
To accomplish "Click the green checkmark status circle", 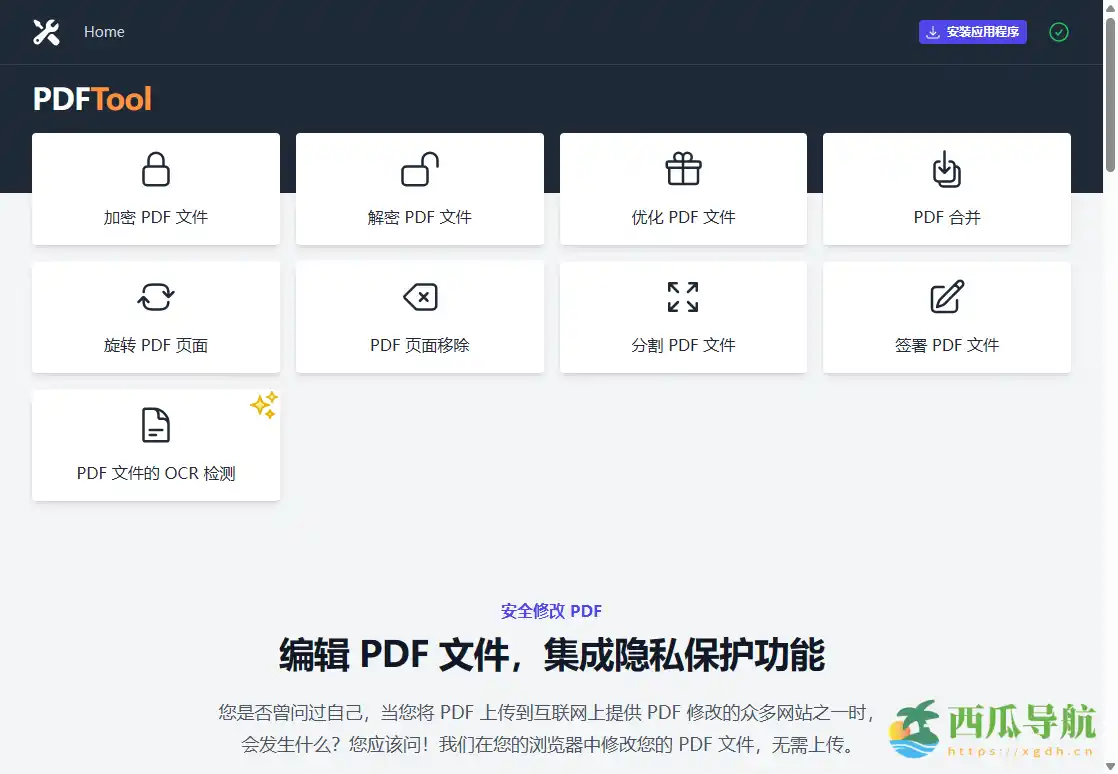I will (1059, 32).
